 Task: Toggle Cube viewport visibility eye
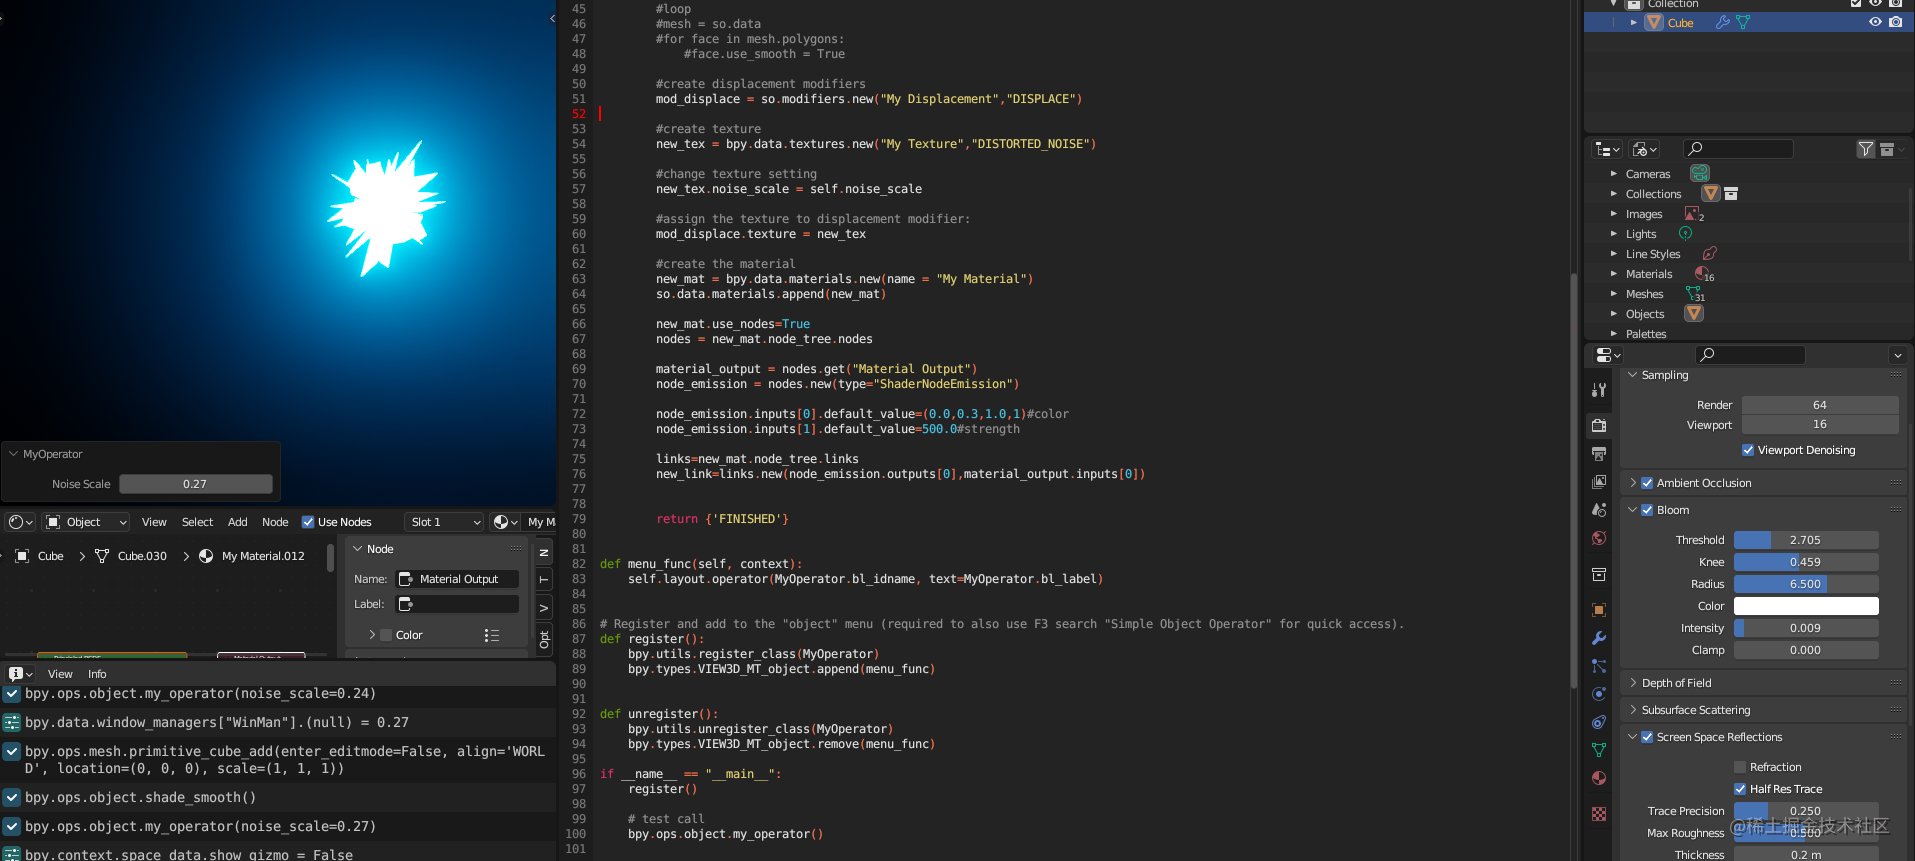click(1875, 22)
